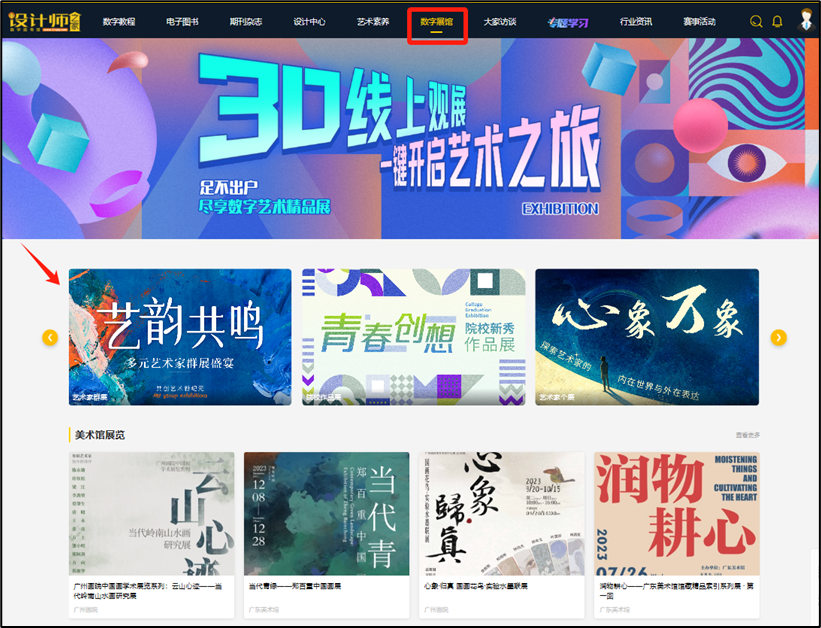Click the user avatar icon

pos(806,20)
